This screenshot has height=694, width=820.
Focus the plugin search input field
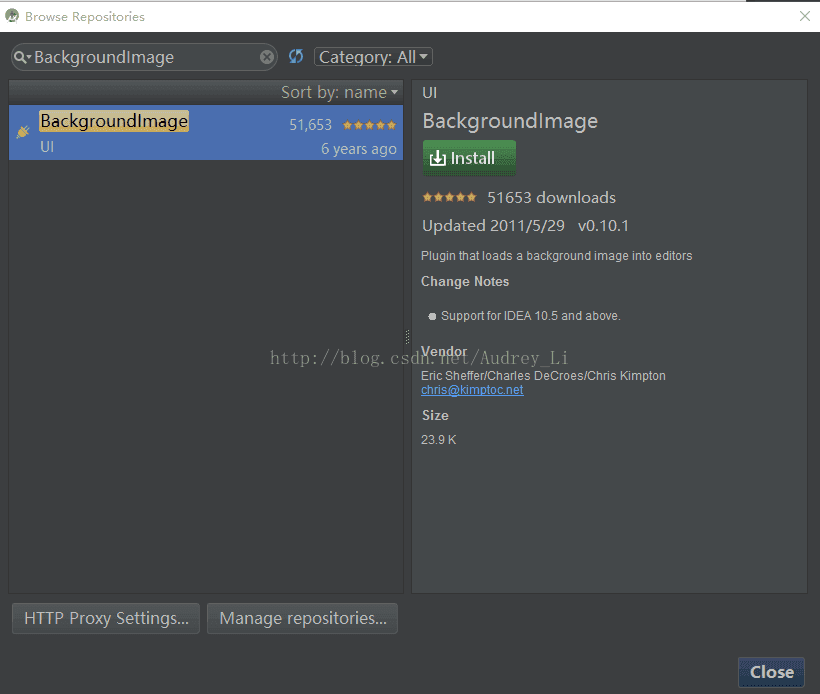click(145, 57)
